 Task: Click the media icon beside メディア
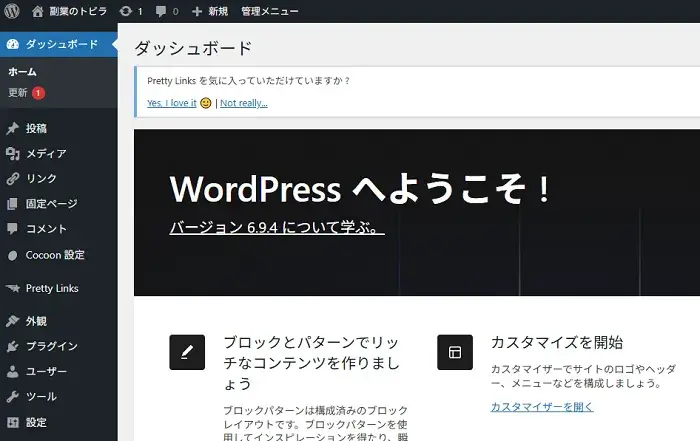(12, 154)
